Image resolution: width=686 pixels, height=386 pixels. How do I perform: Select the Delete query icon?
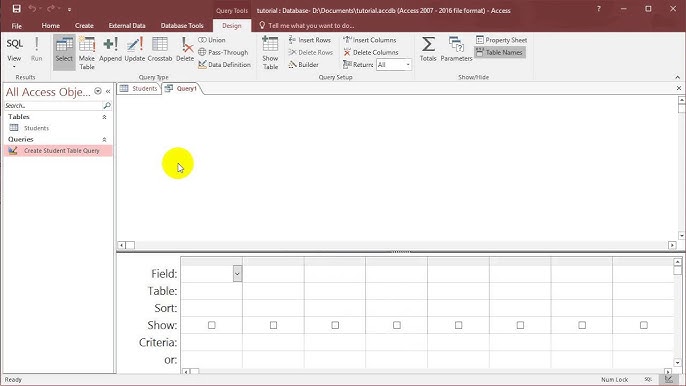point(185,49)
